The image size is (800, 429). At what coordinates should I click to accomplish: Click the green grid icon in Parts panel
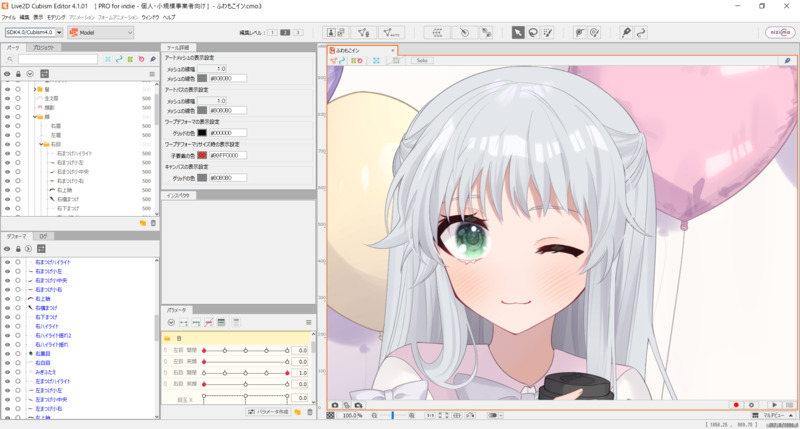130,59
